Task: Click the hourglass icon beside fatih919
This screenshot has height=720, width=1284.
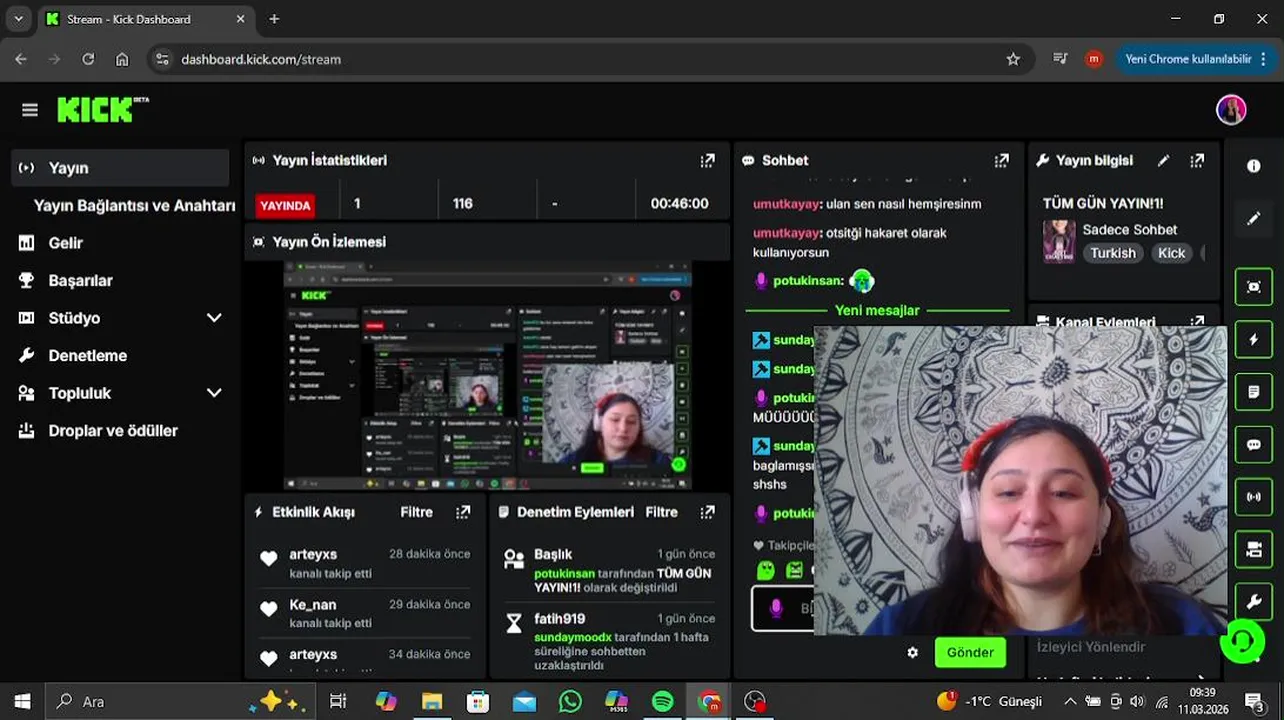Action: [514, 623]
